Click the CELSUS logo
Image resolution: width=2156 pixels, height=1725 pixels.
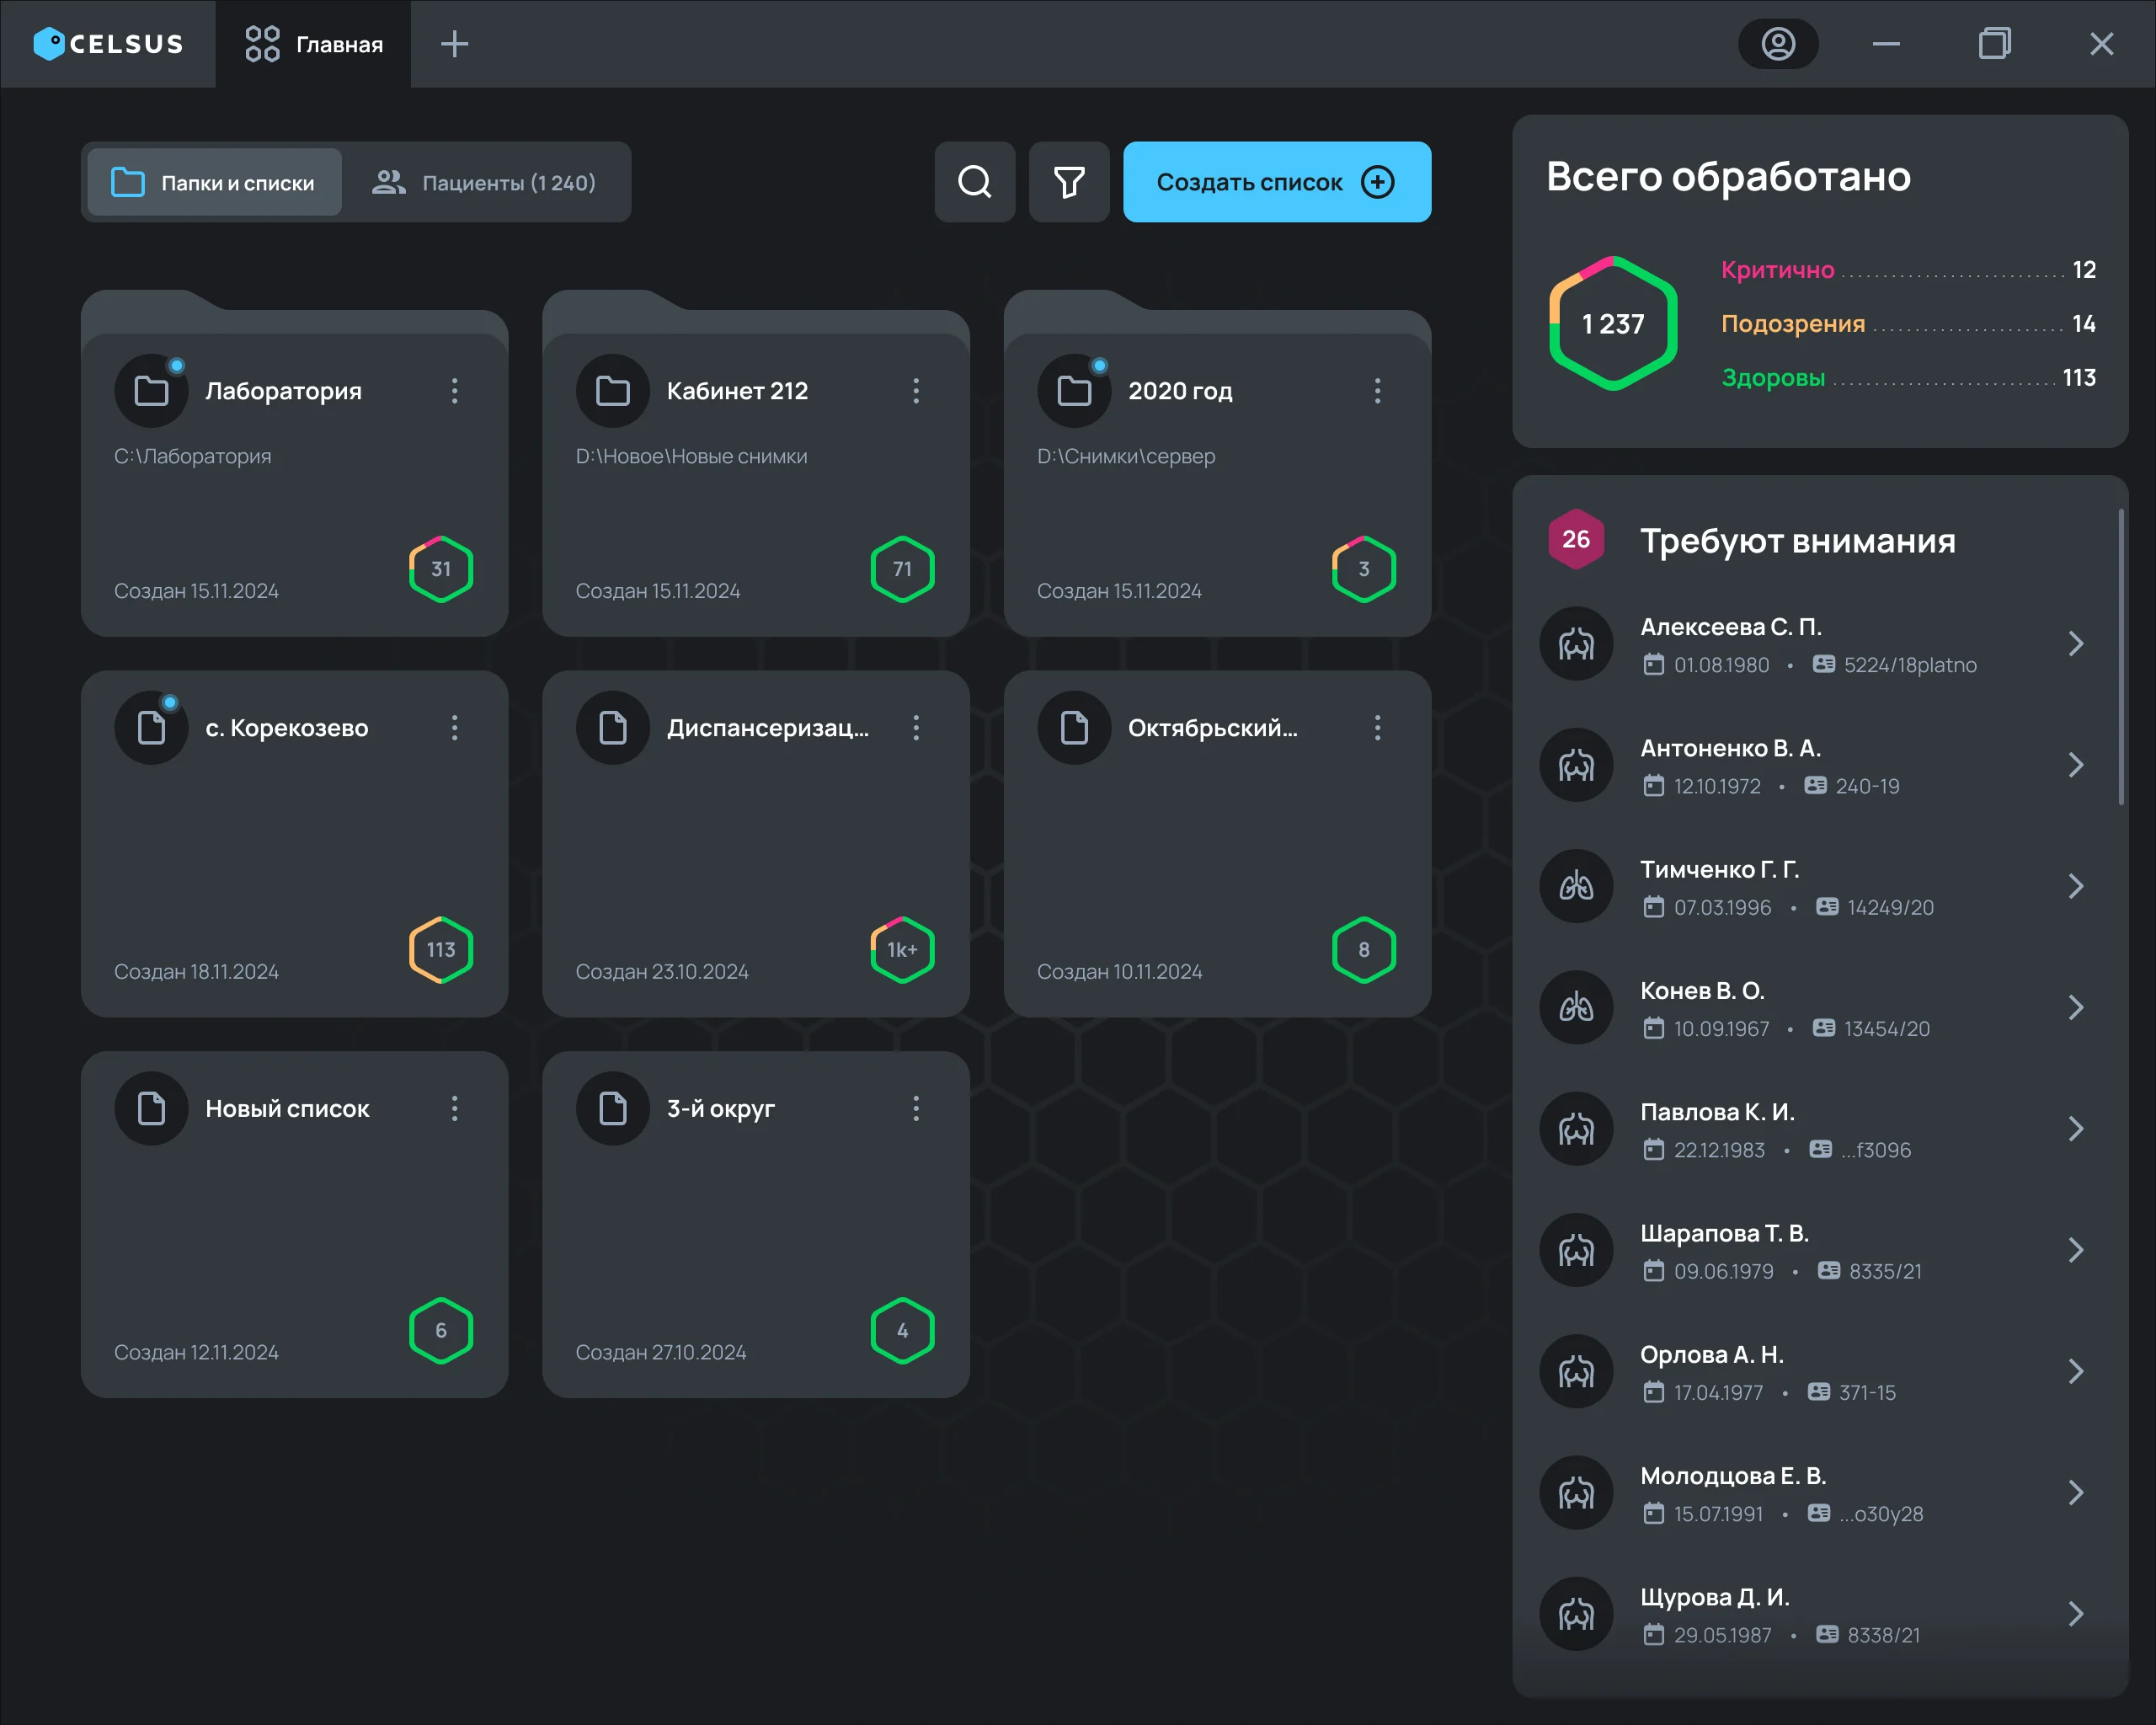108,44
